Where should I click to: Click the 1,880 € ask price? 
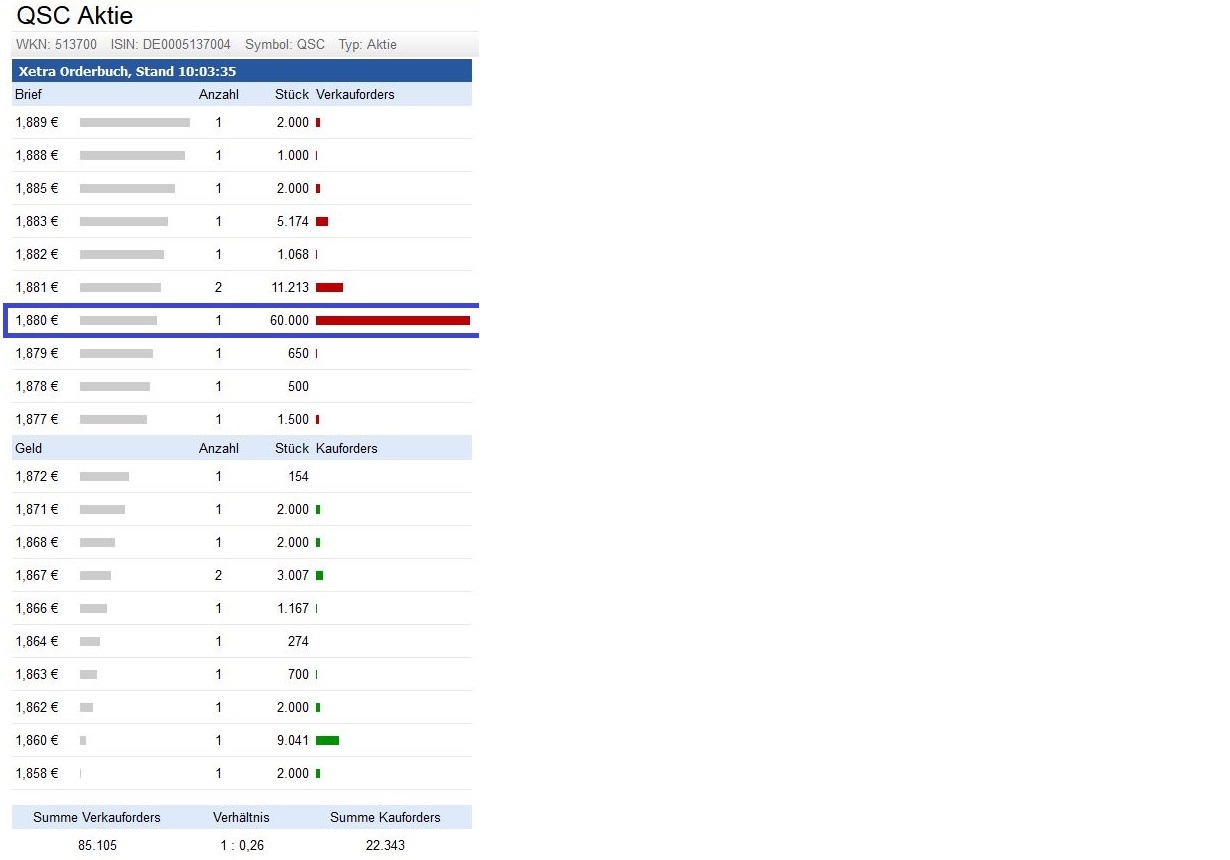tap(37, 321)
